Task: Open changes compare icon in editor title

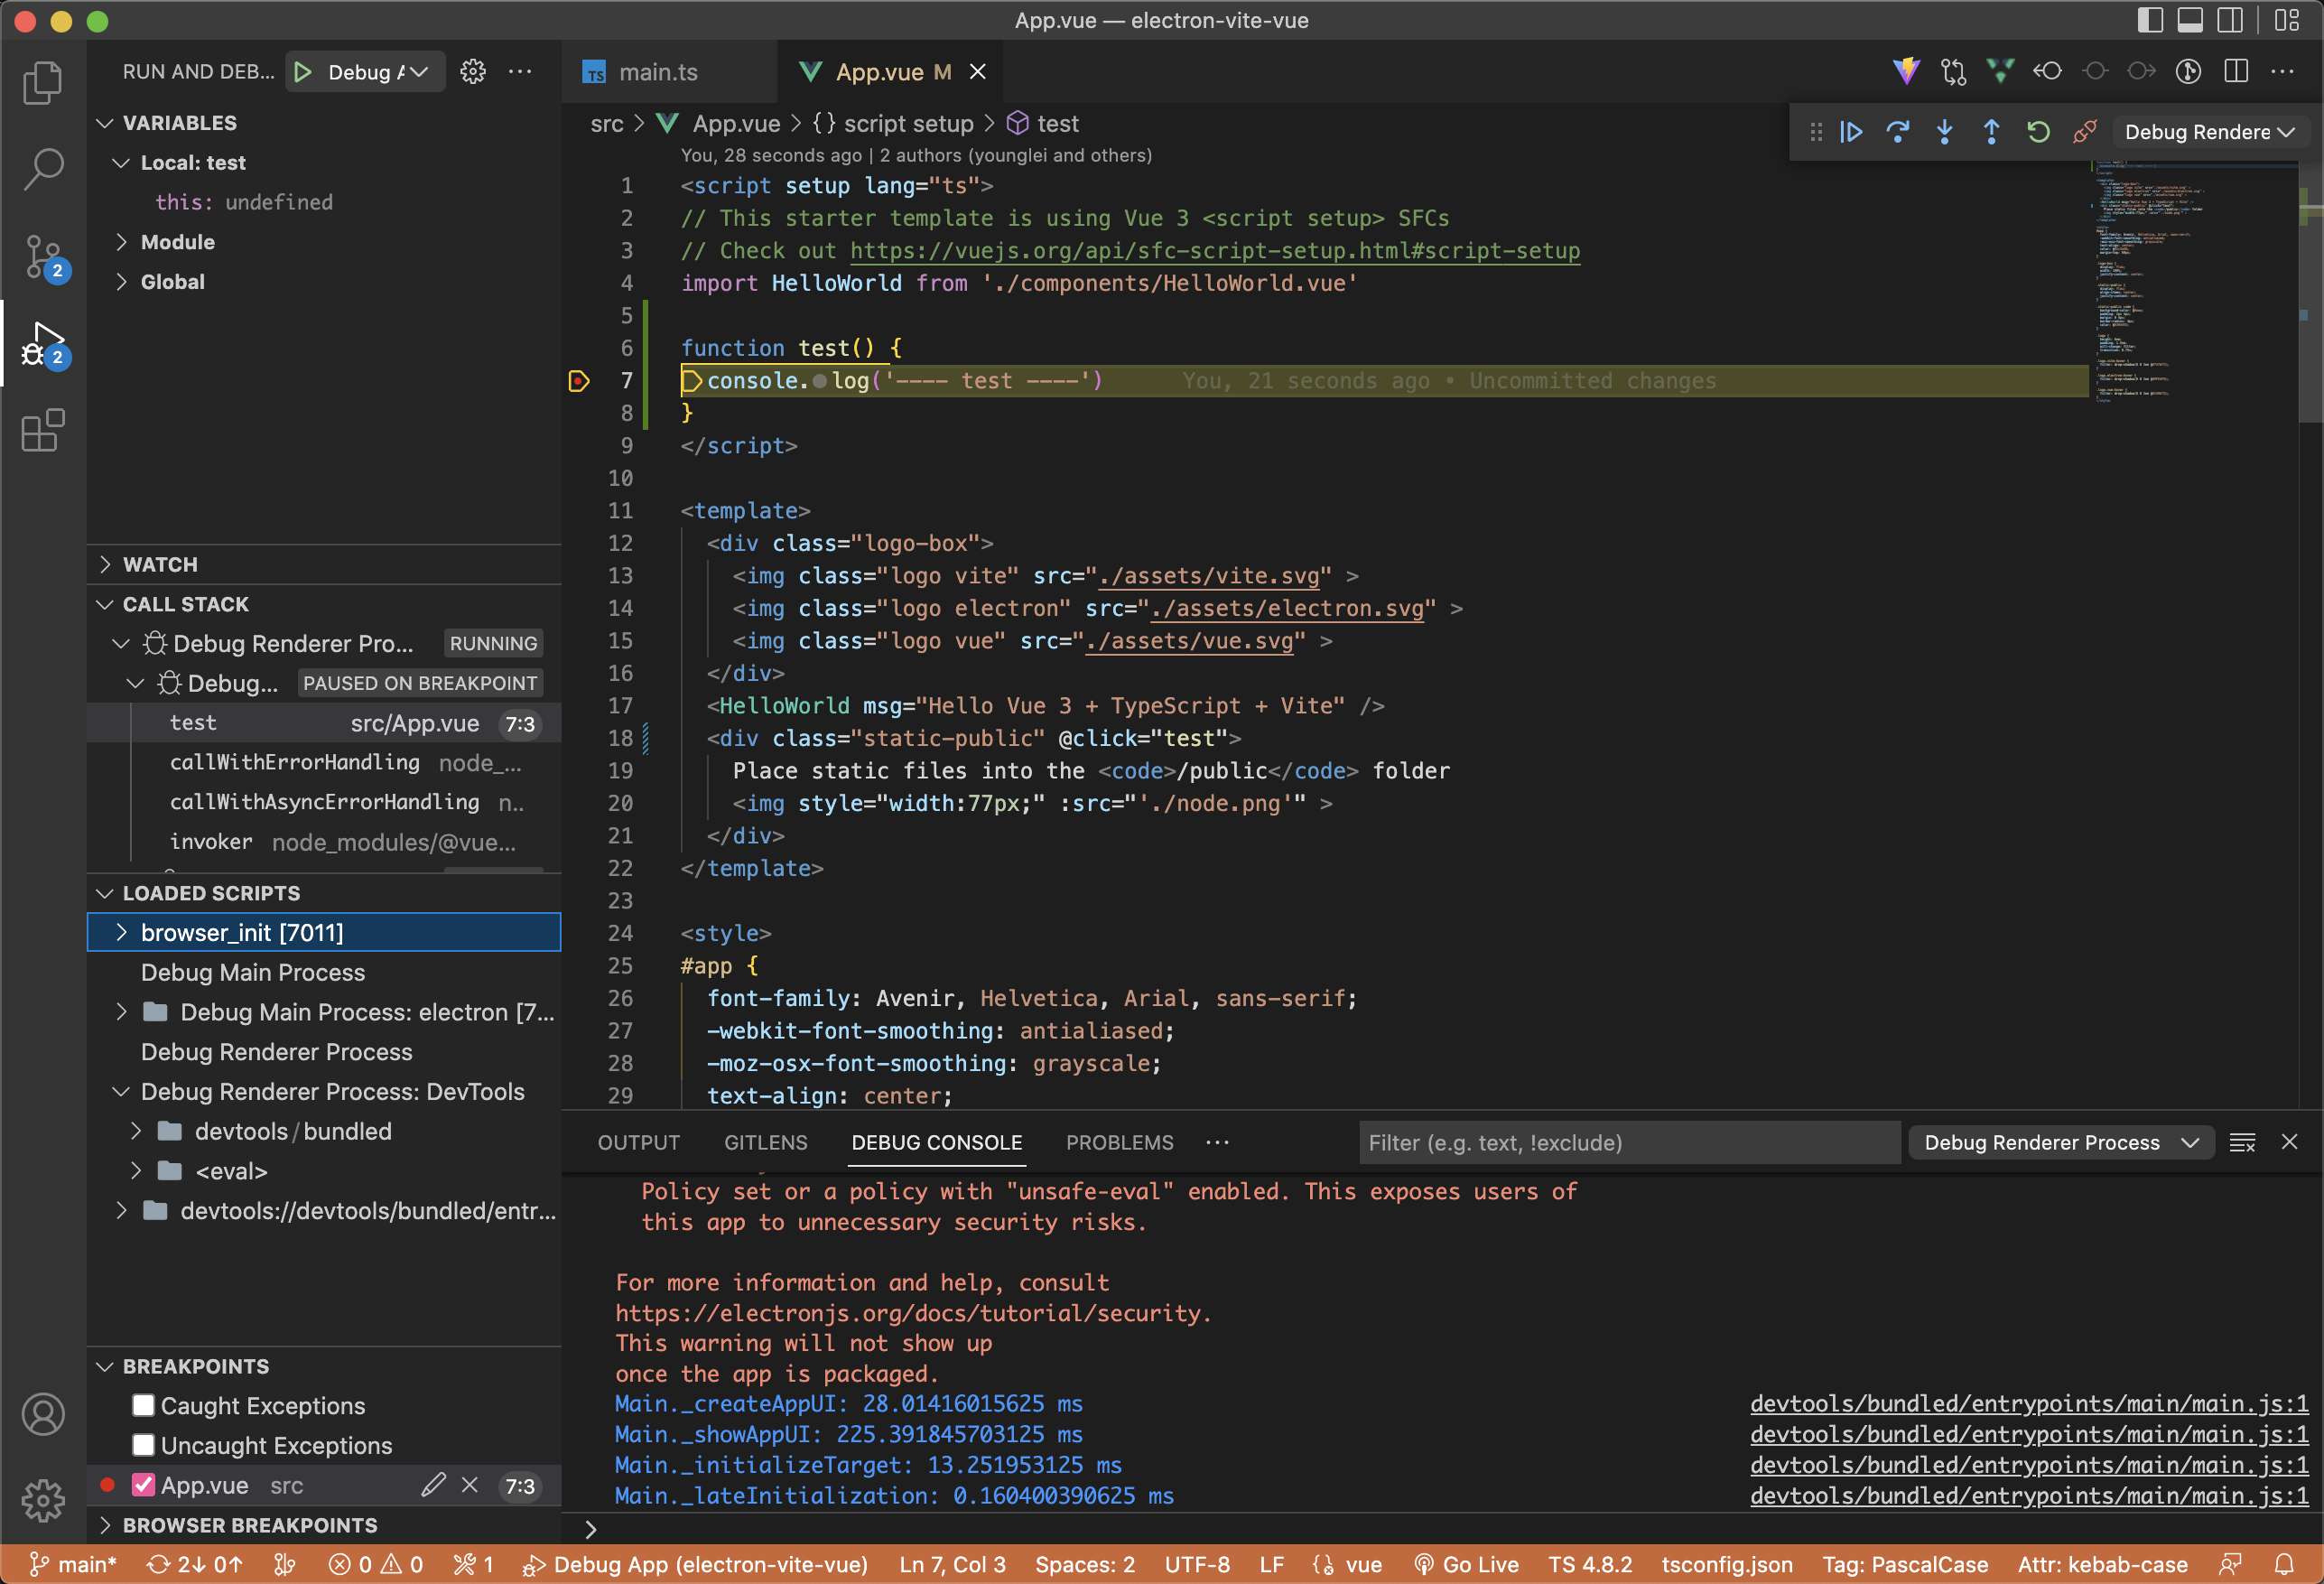Action: click(x=1953, y=71)
